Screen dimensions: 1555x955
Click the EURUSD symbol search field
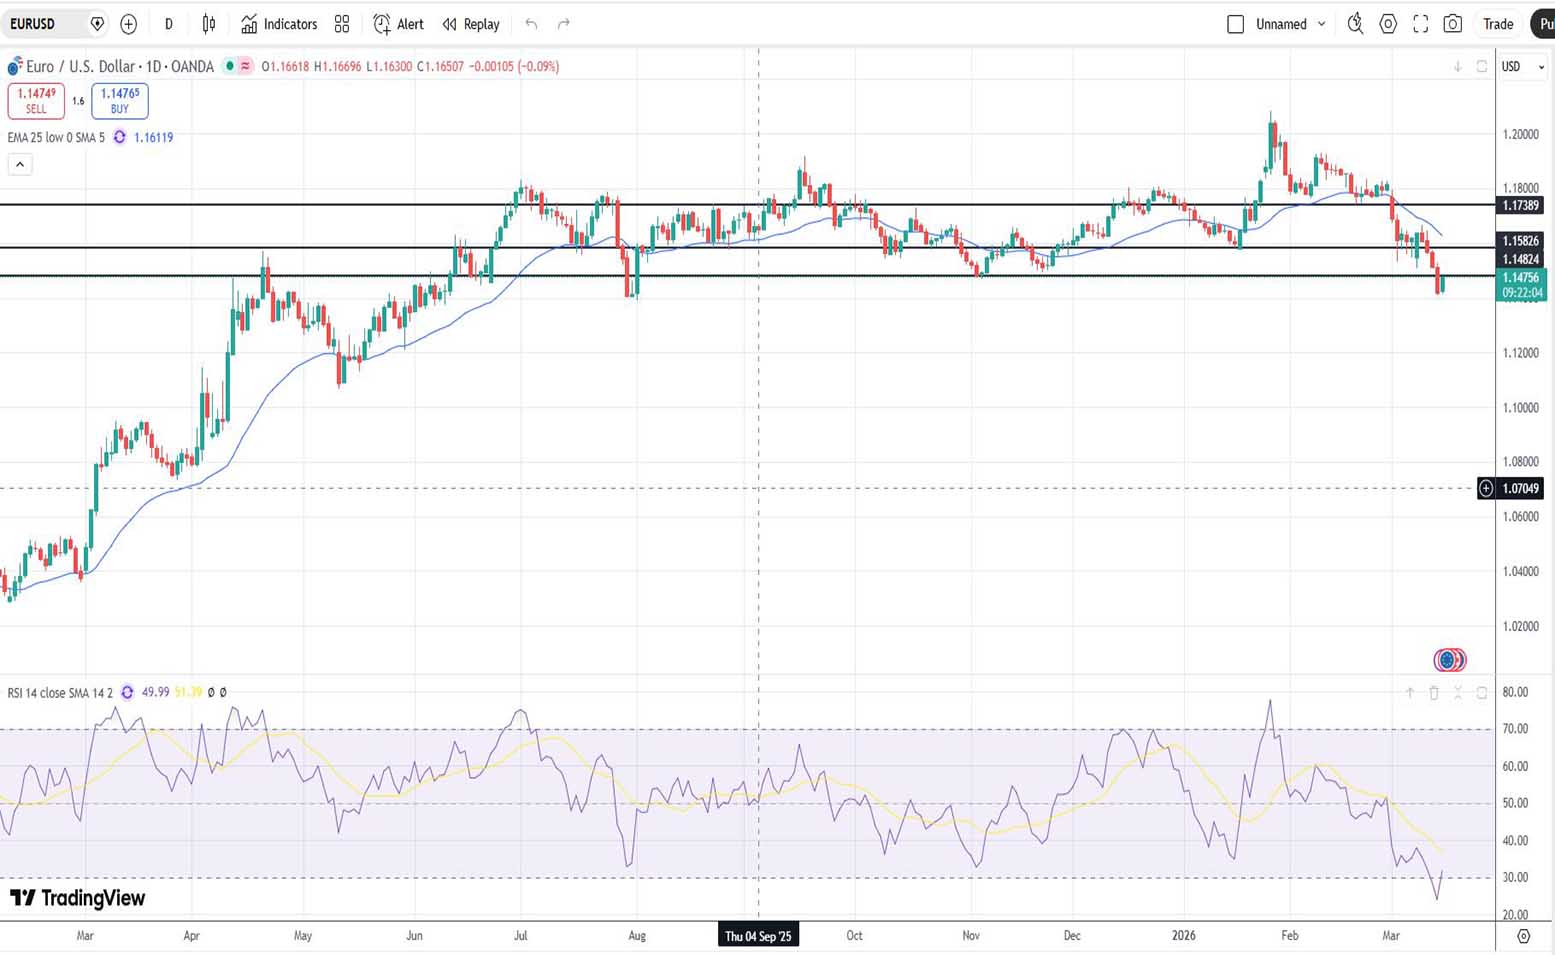click(x=45, y=24)
